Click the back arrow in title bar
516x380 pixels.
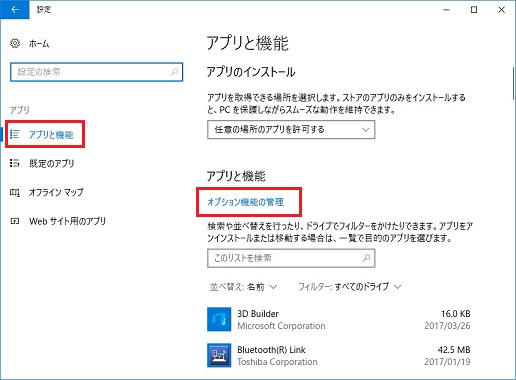click(x=15, y=10)
